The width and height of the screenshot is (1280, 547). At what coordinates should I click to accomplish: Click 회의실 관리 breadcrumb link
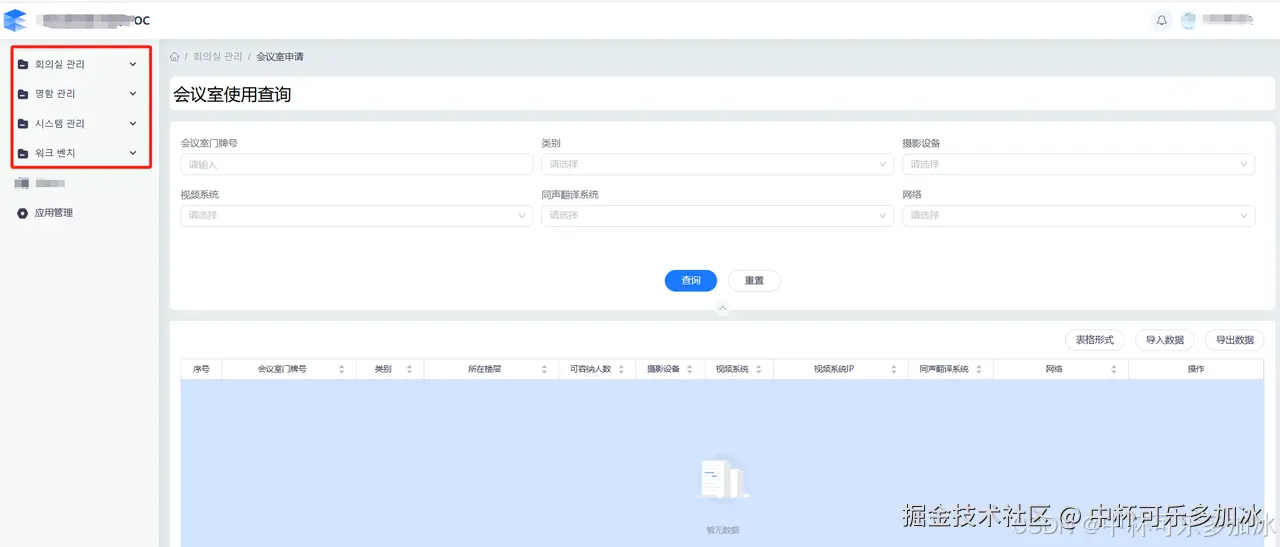(218, 57)
